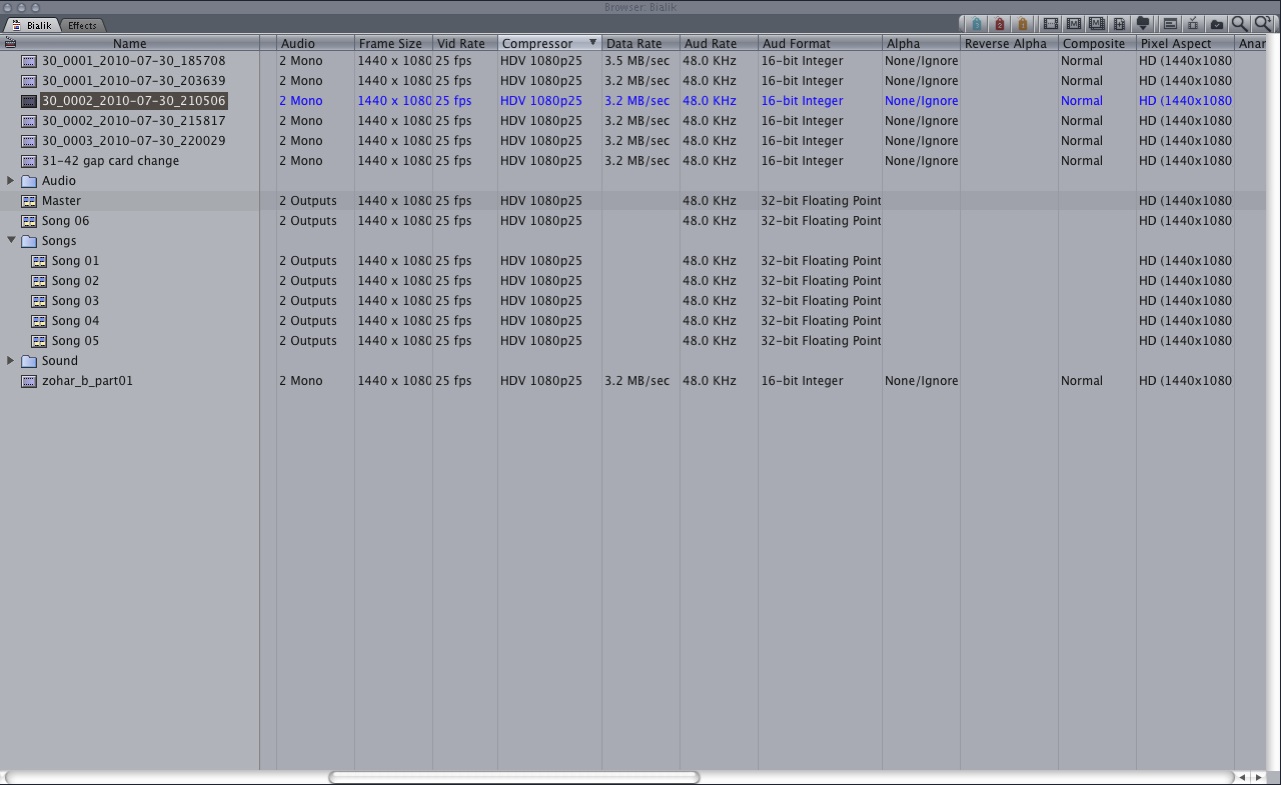Click the blue tag number 3 button

[976, 24]
